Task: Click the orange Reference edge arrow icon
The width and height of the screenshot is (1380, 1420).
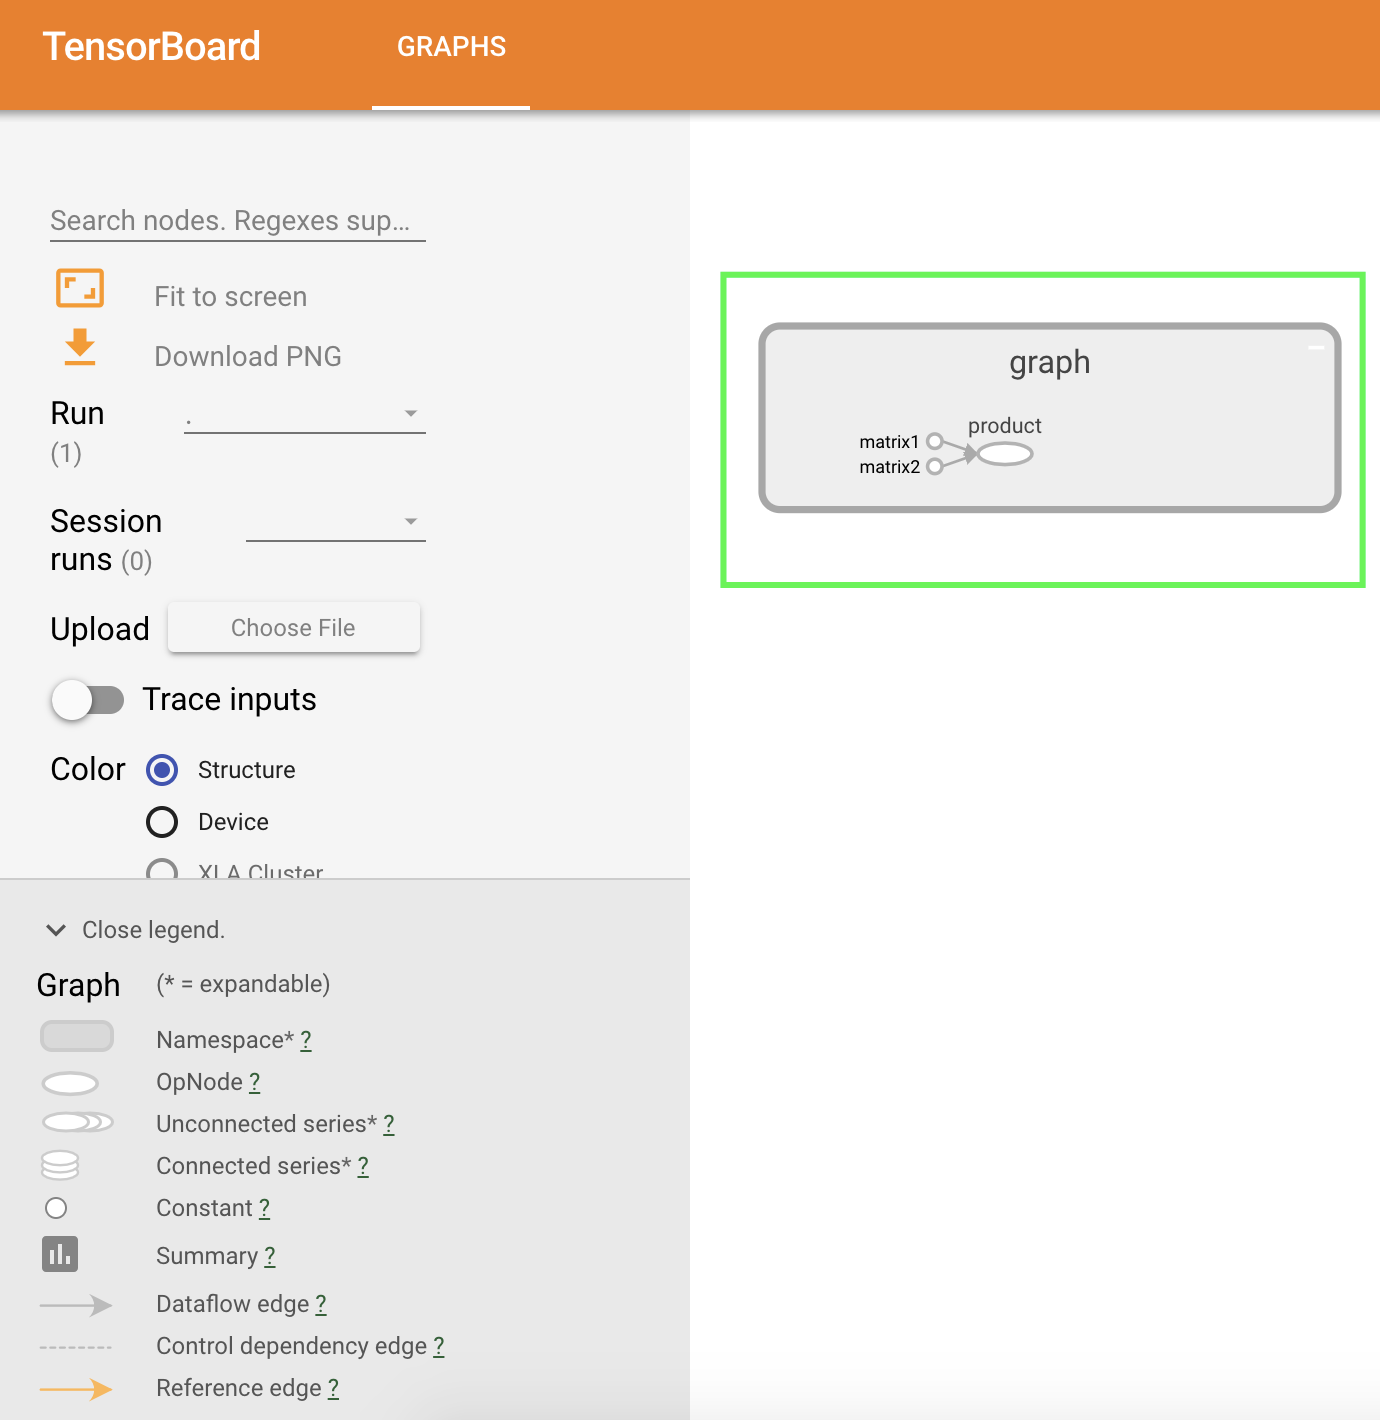Action: (76, 1389)
